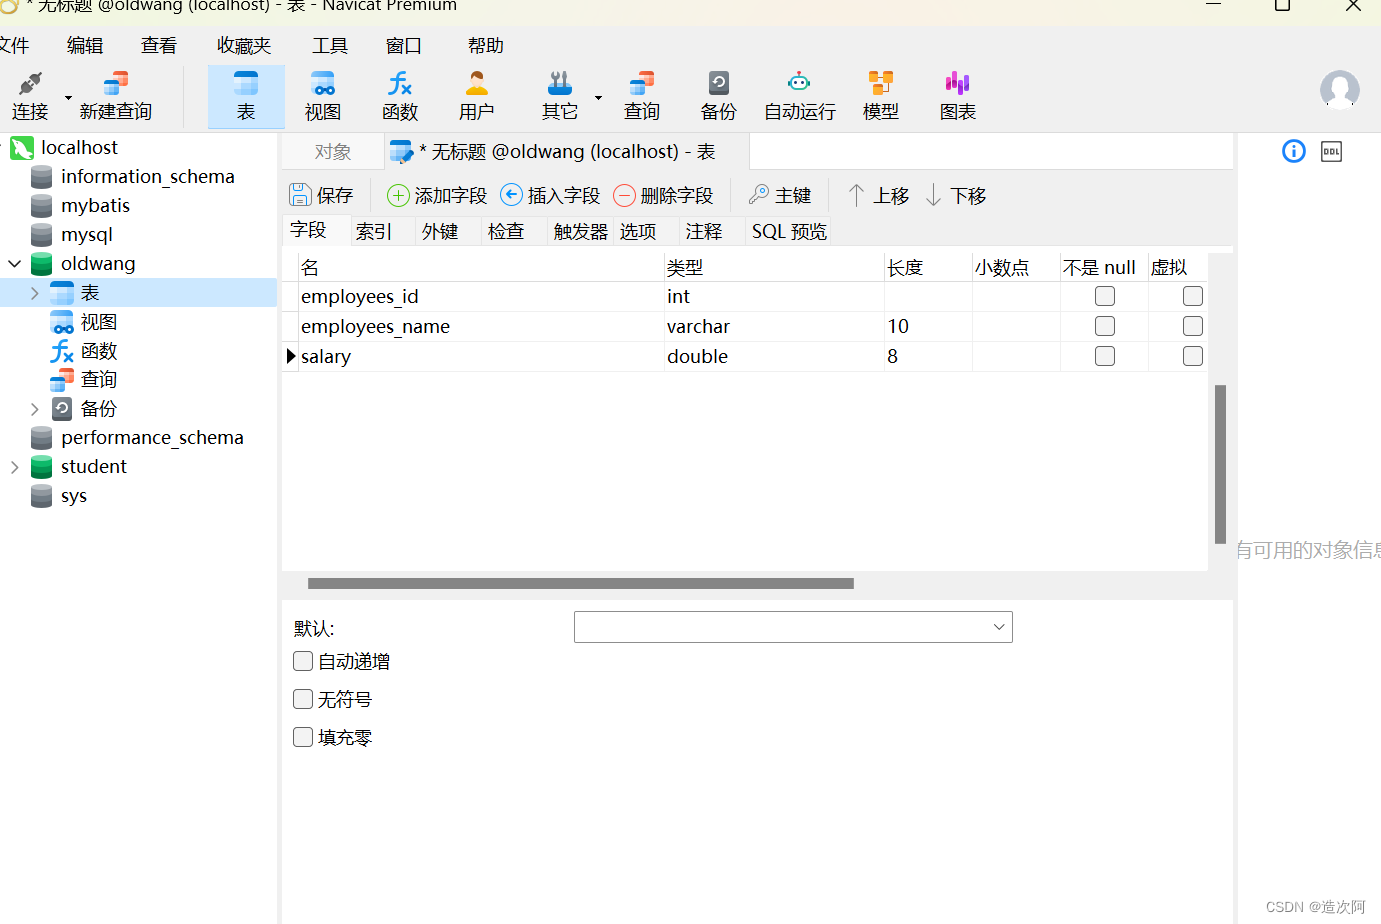Image resolution: width=1381 pixels, height=924 pixels.
Task: Click Move Up (上移) button
Action: point(879,195)
